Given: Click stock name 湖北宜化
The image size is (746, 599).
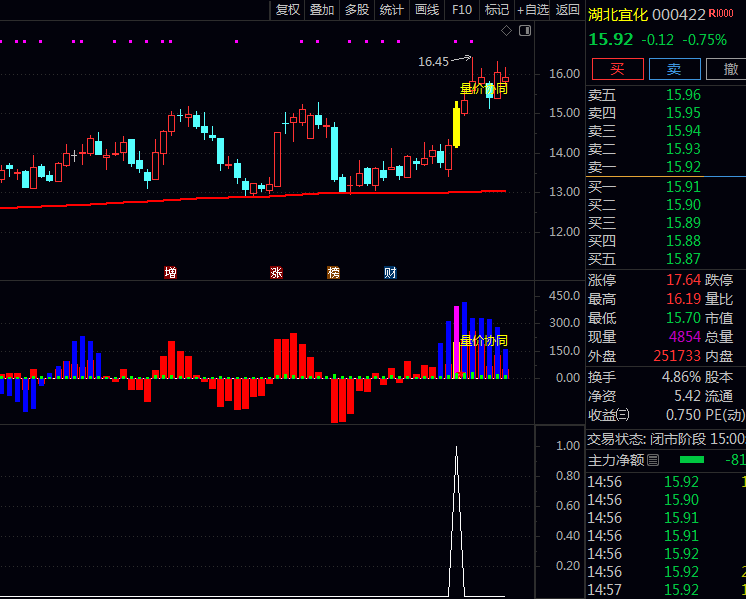Looking at the screenshot, I should (618, 15).
